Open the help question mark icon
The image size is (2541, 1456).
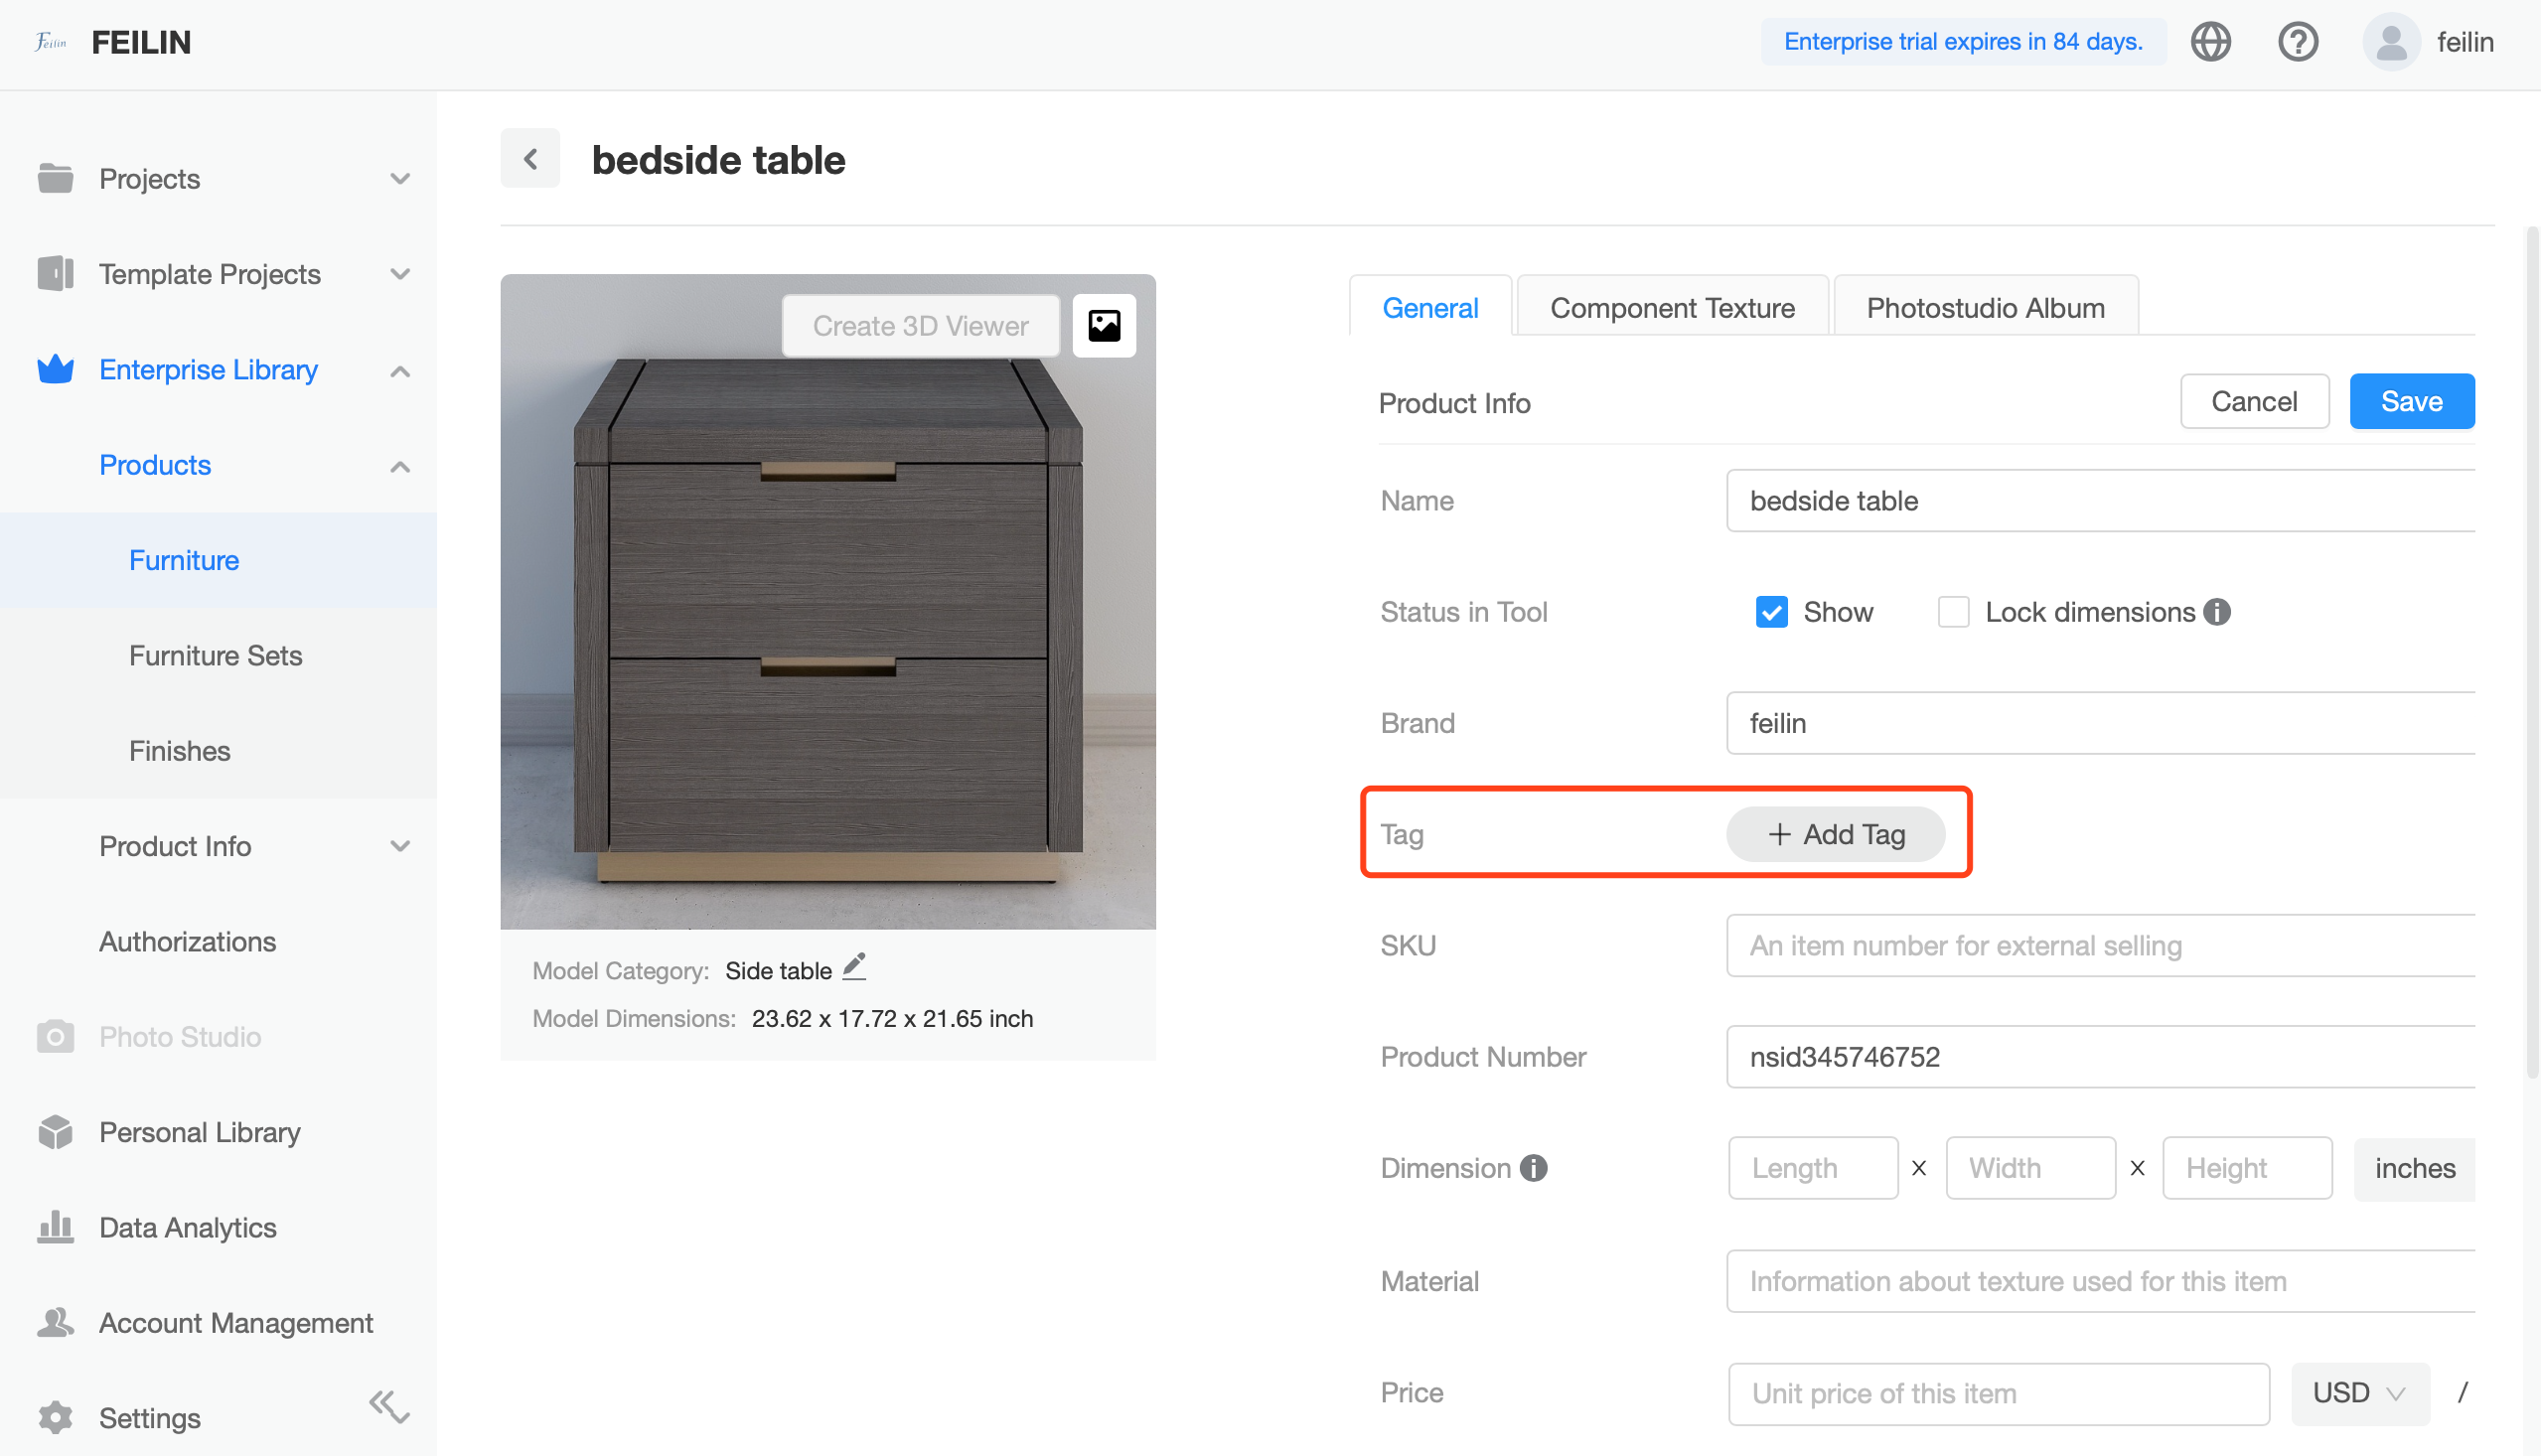point(2297,42)
